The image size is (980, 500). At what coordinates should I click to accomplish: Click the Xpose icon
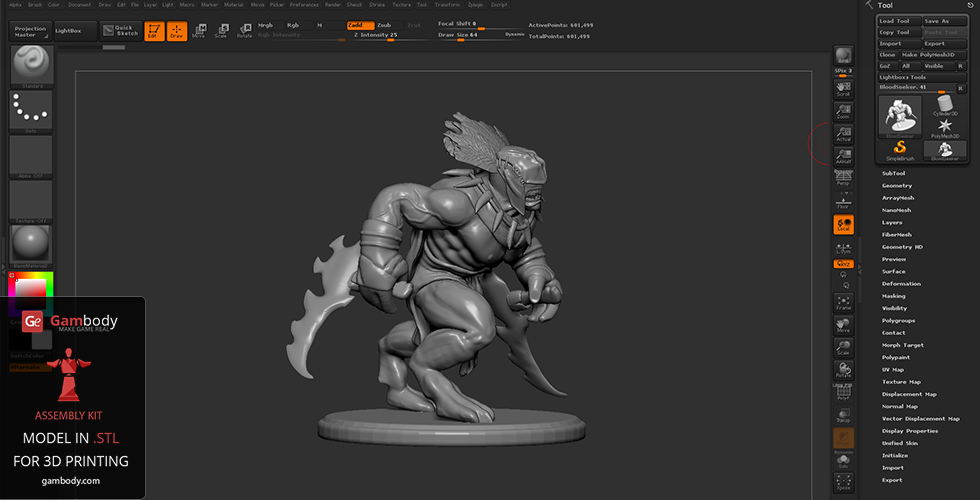844,482
